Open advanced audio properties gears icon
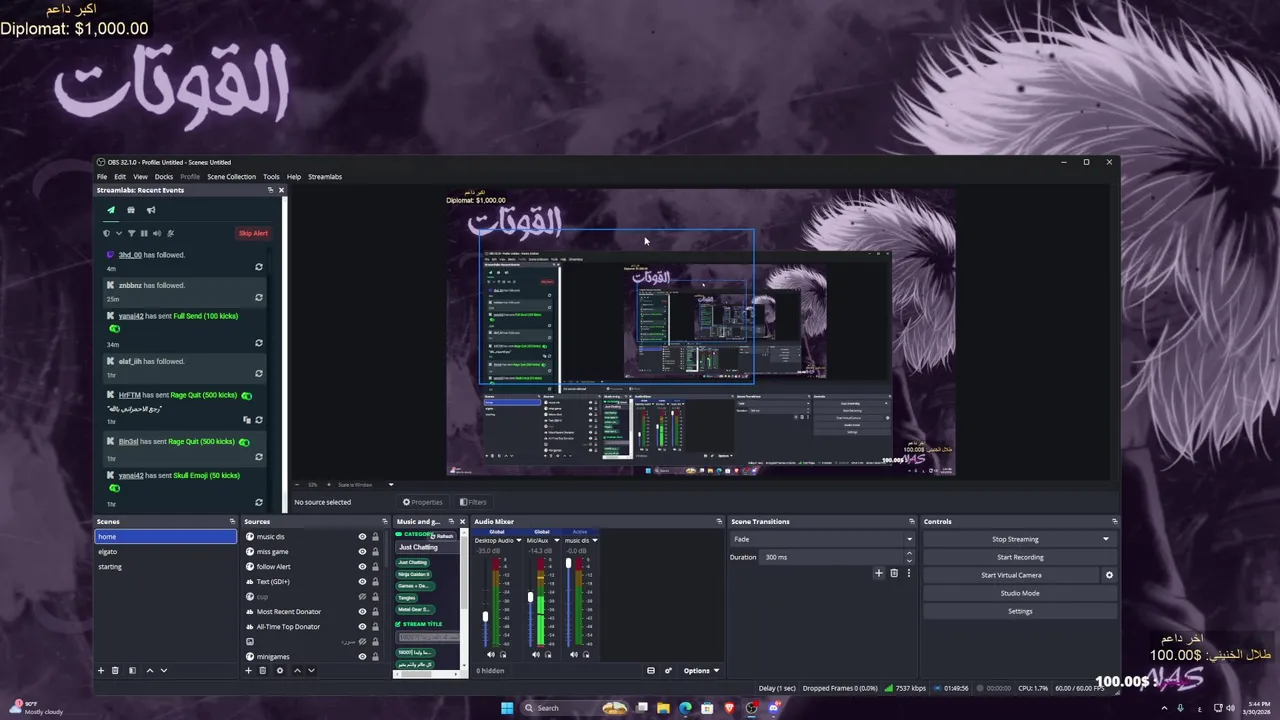Image resolution: width=1280 pixels, height=720 pixels. tap(668, 670)
